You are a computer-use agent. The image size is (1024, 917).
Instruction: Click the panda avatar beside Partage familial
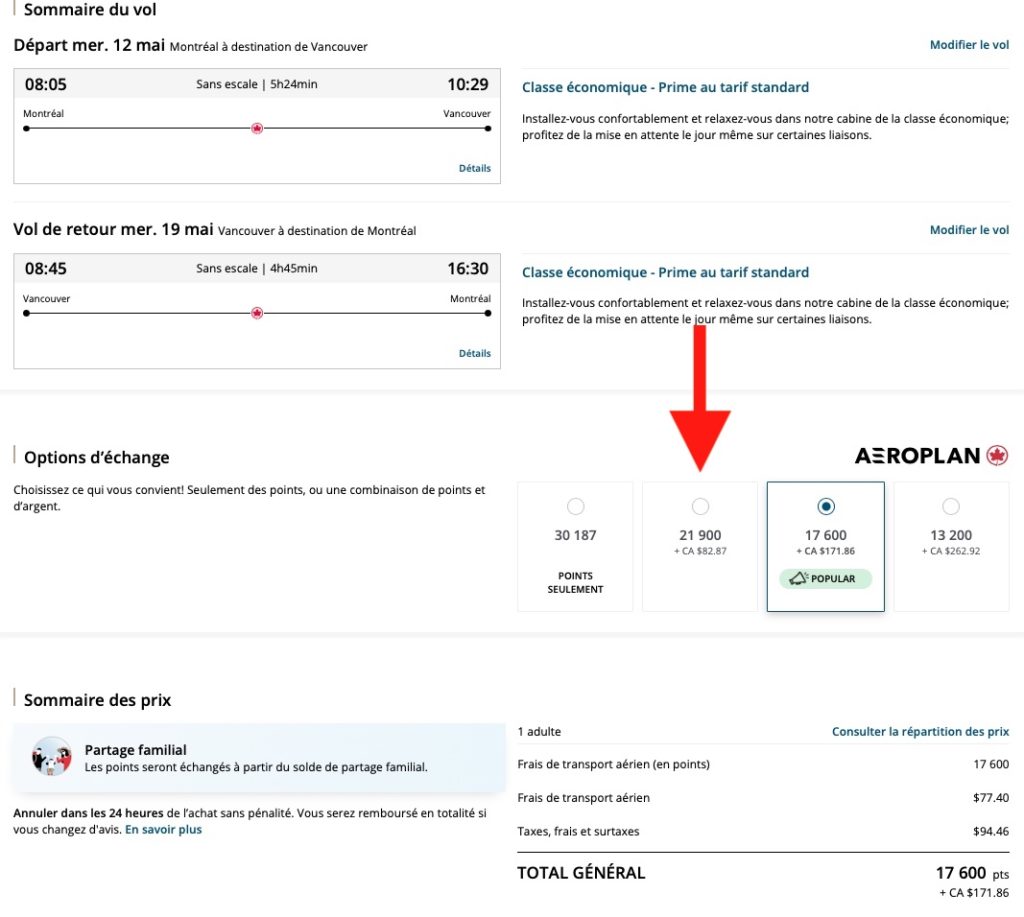(51, 757)
